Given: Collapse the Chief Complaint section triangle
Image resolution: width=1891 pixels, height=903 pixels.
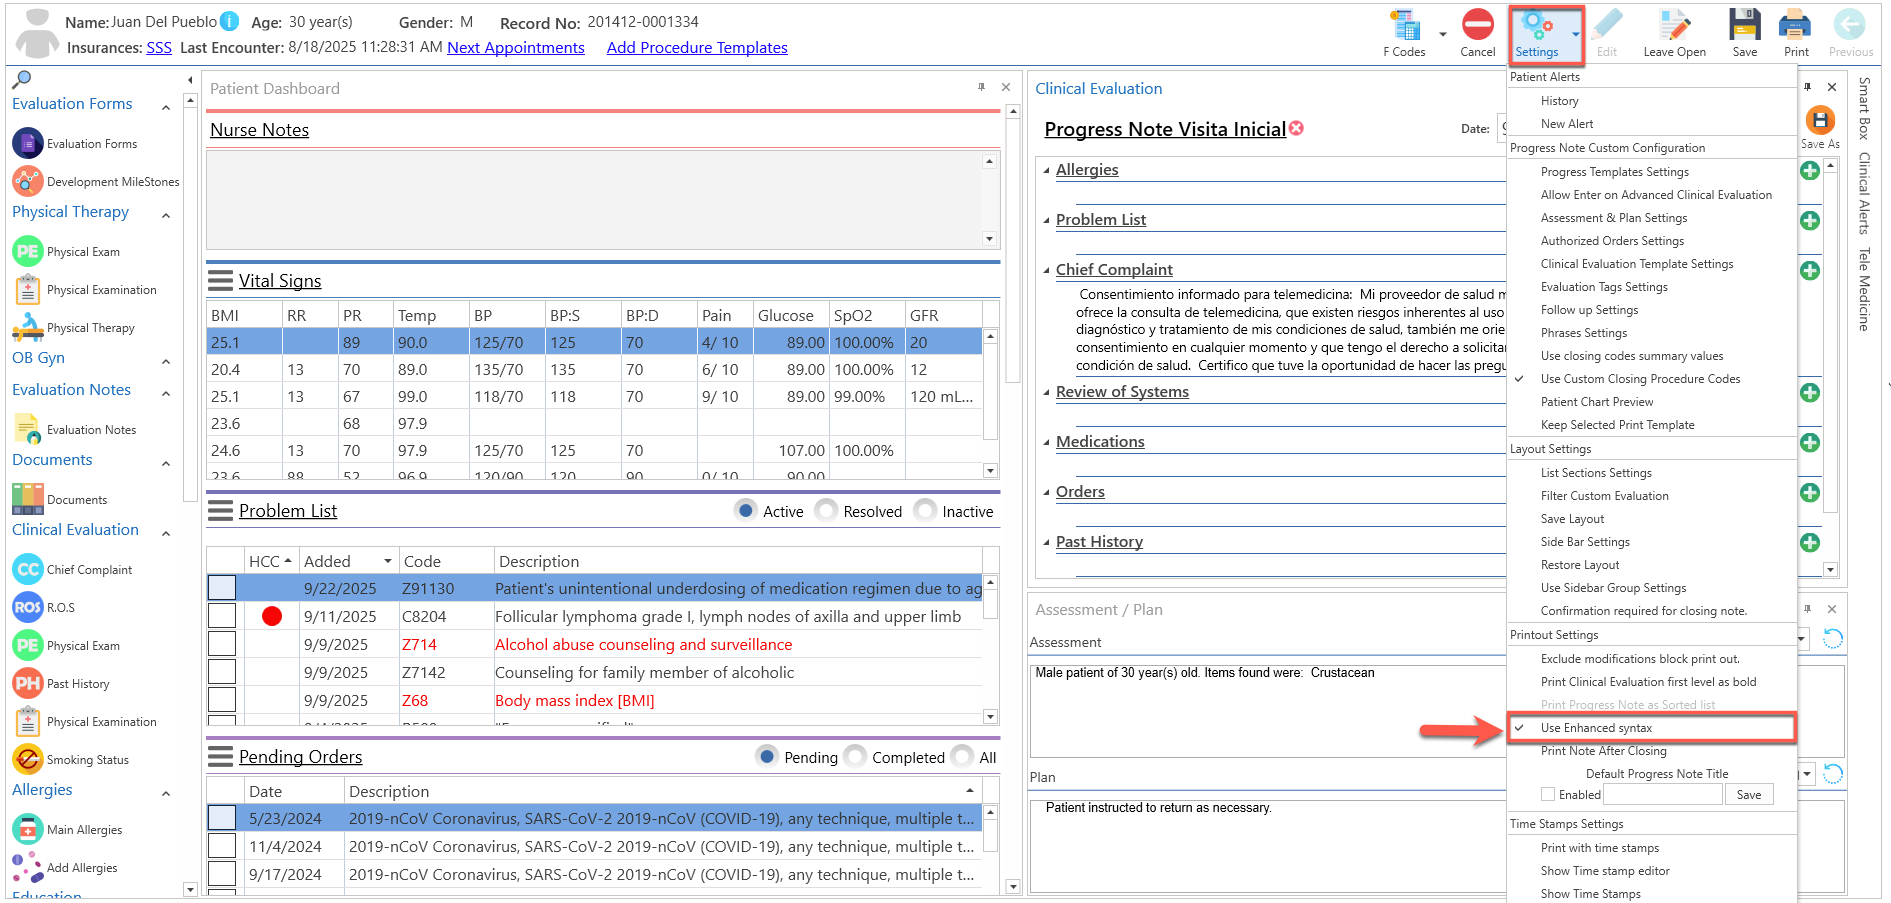Looking at the screenshot, I should point(1046,271).
